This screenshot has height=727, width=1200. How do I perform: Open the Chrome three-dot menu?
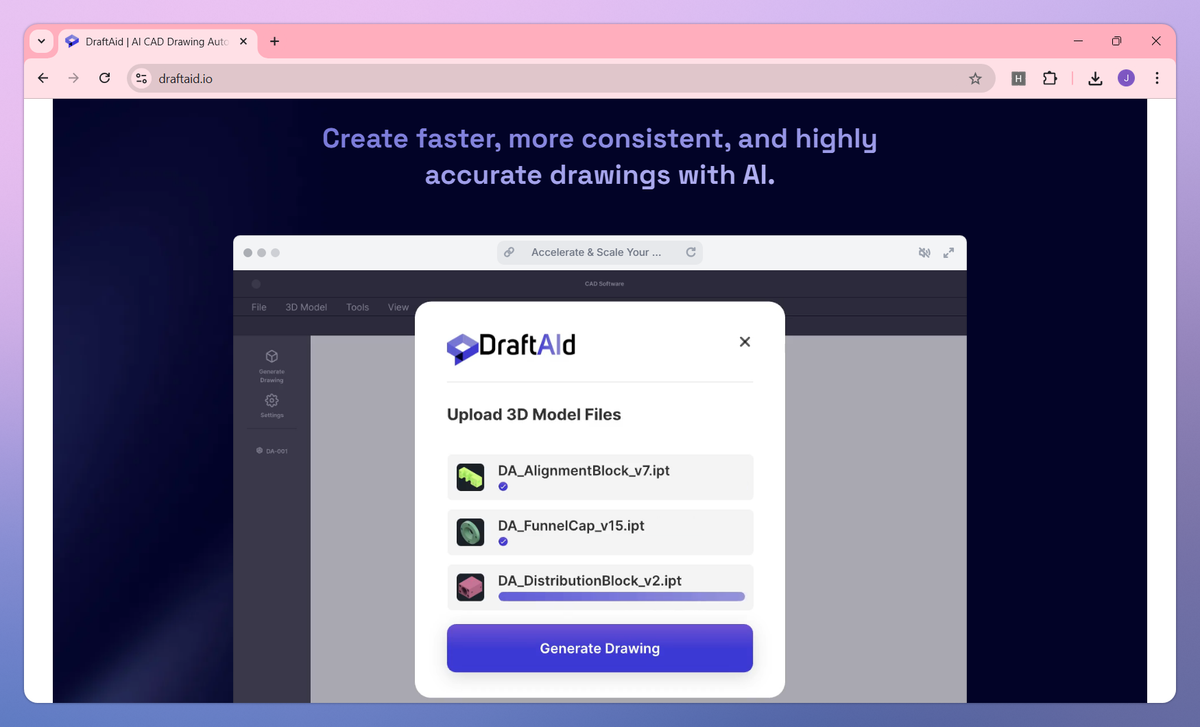[x=1157, y=78]
